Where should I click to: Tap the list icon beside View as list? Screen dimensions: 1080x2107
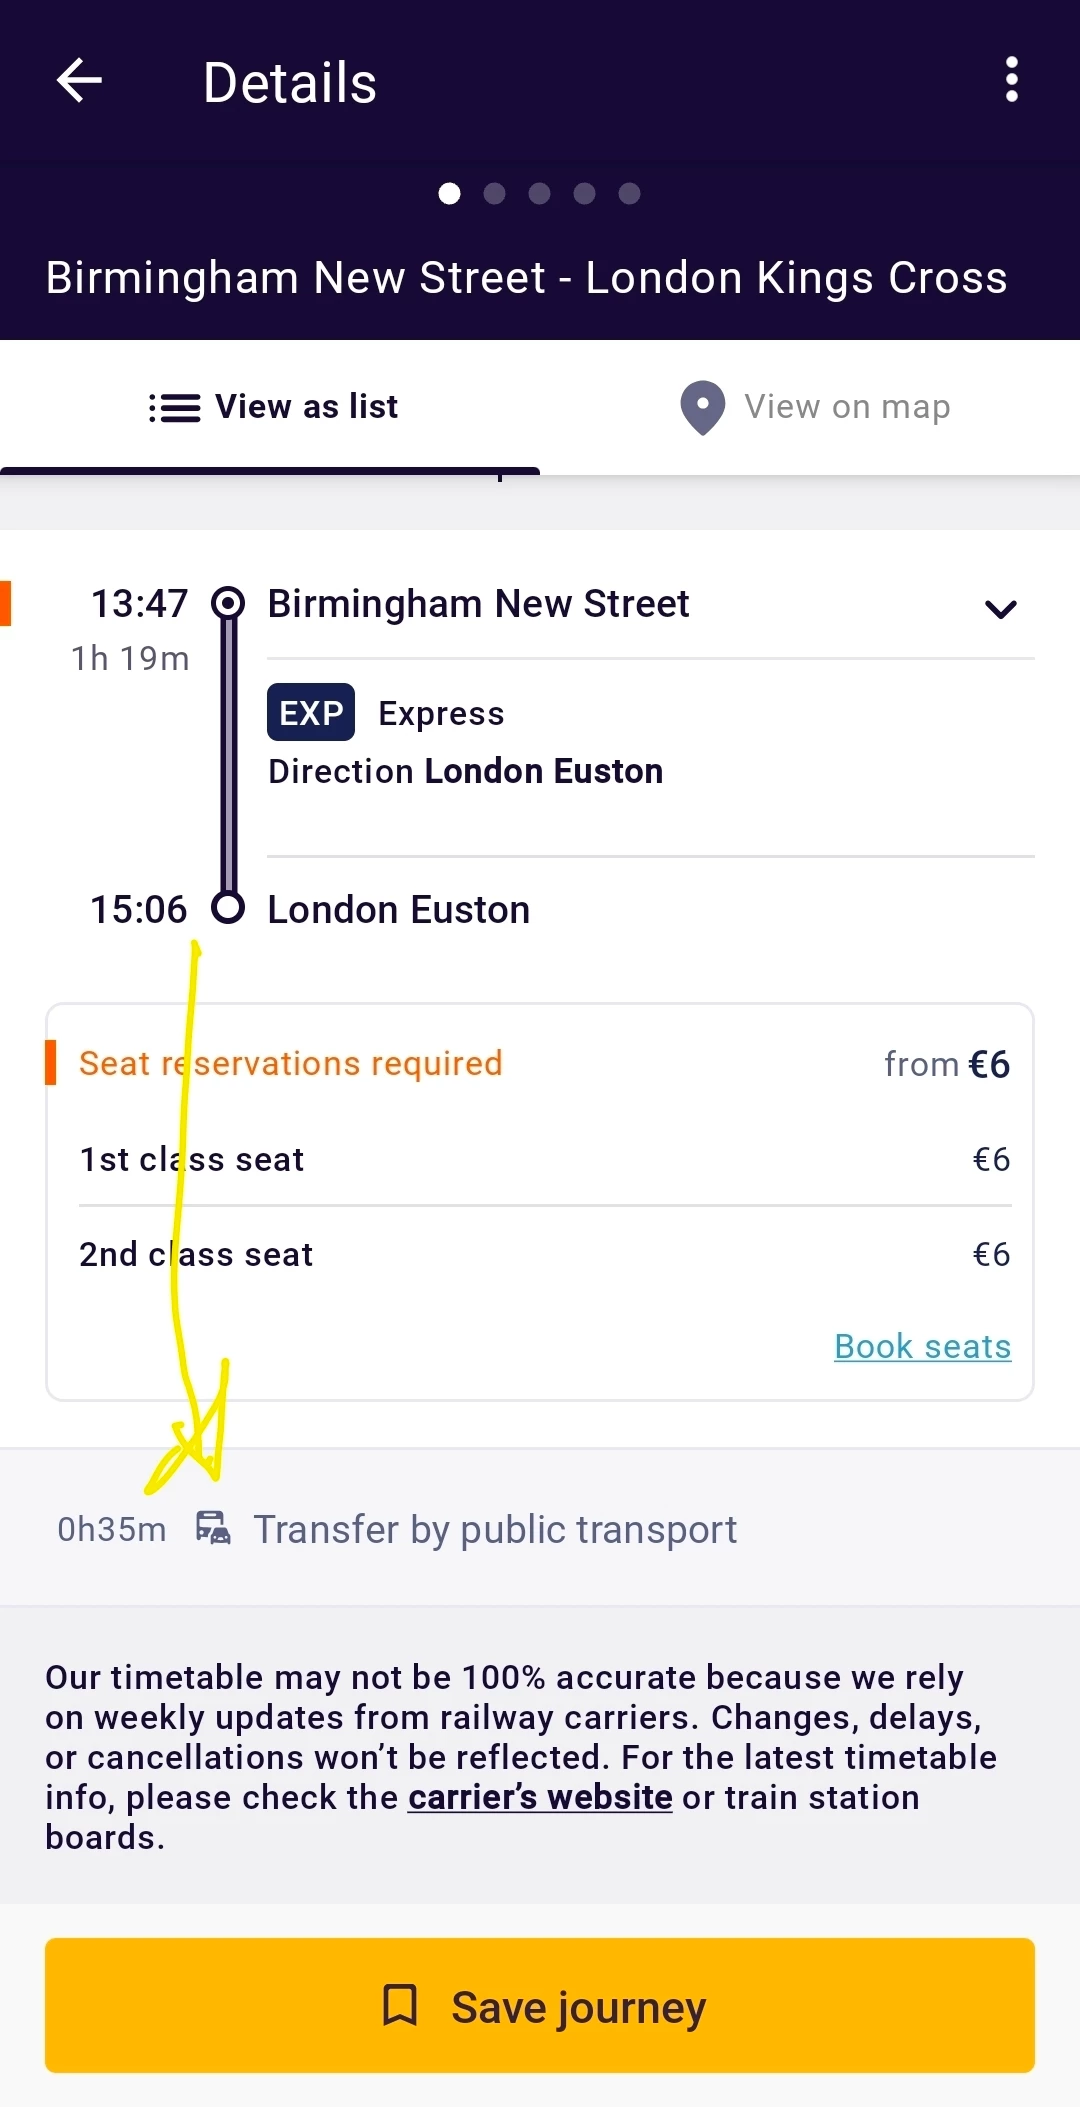click(174, 408)
